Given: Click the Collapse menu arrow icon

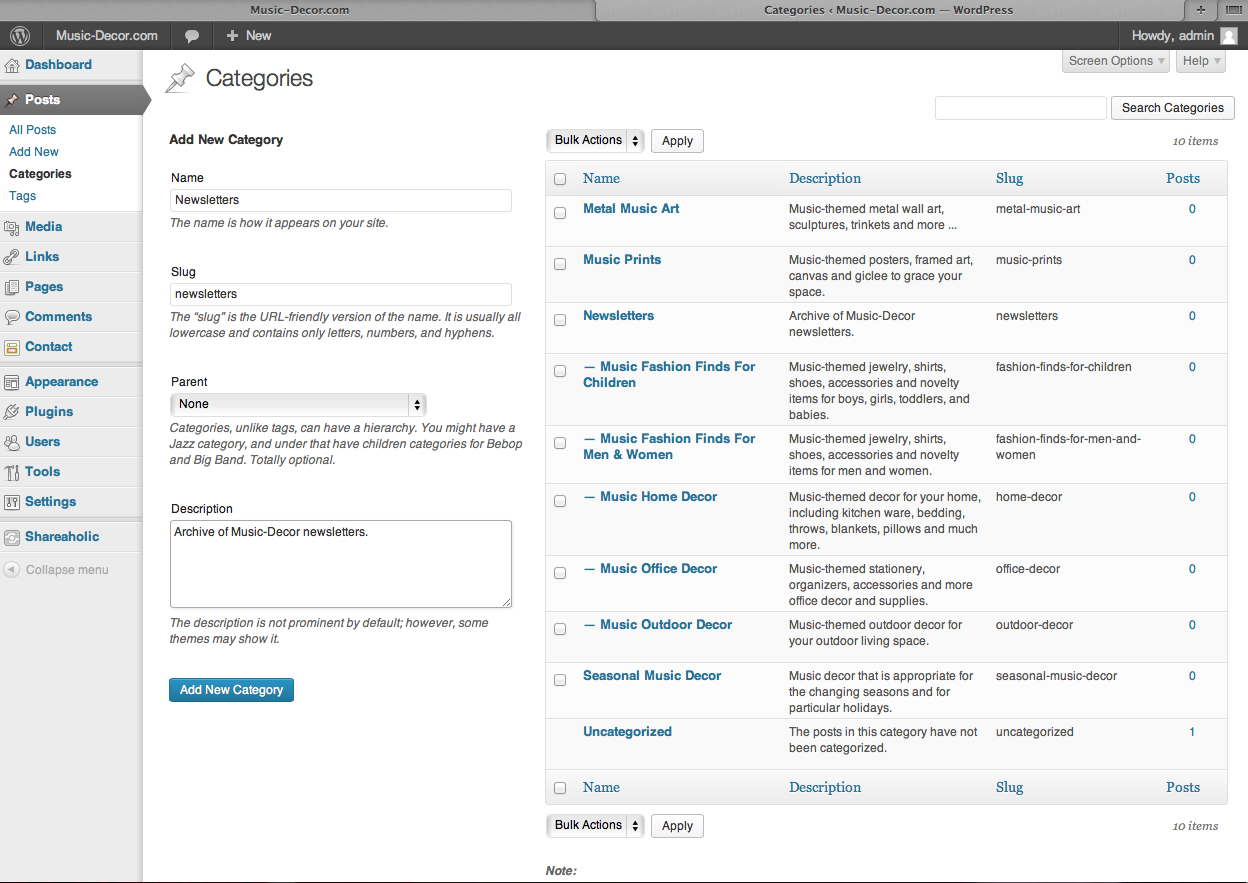Looking at the screenshot, I should (x=11, y=570).
